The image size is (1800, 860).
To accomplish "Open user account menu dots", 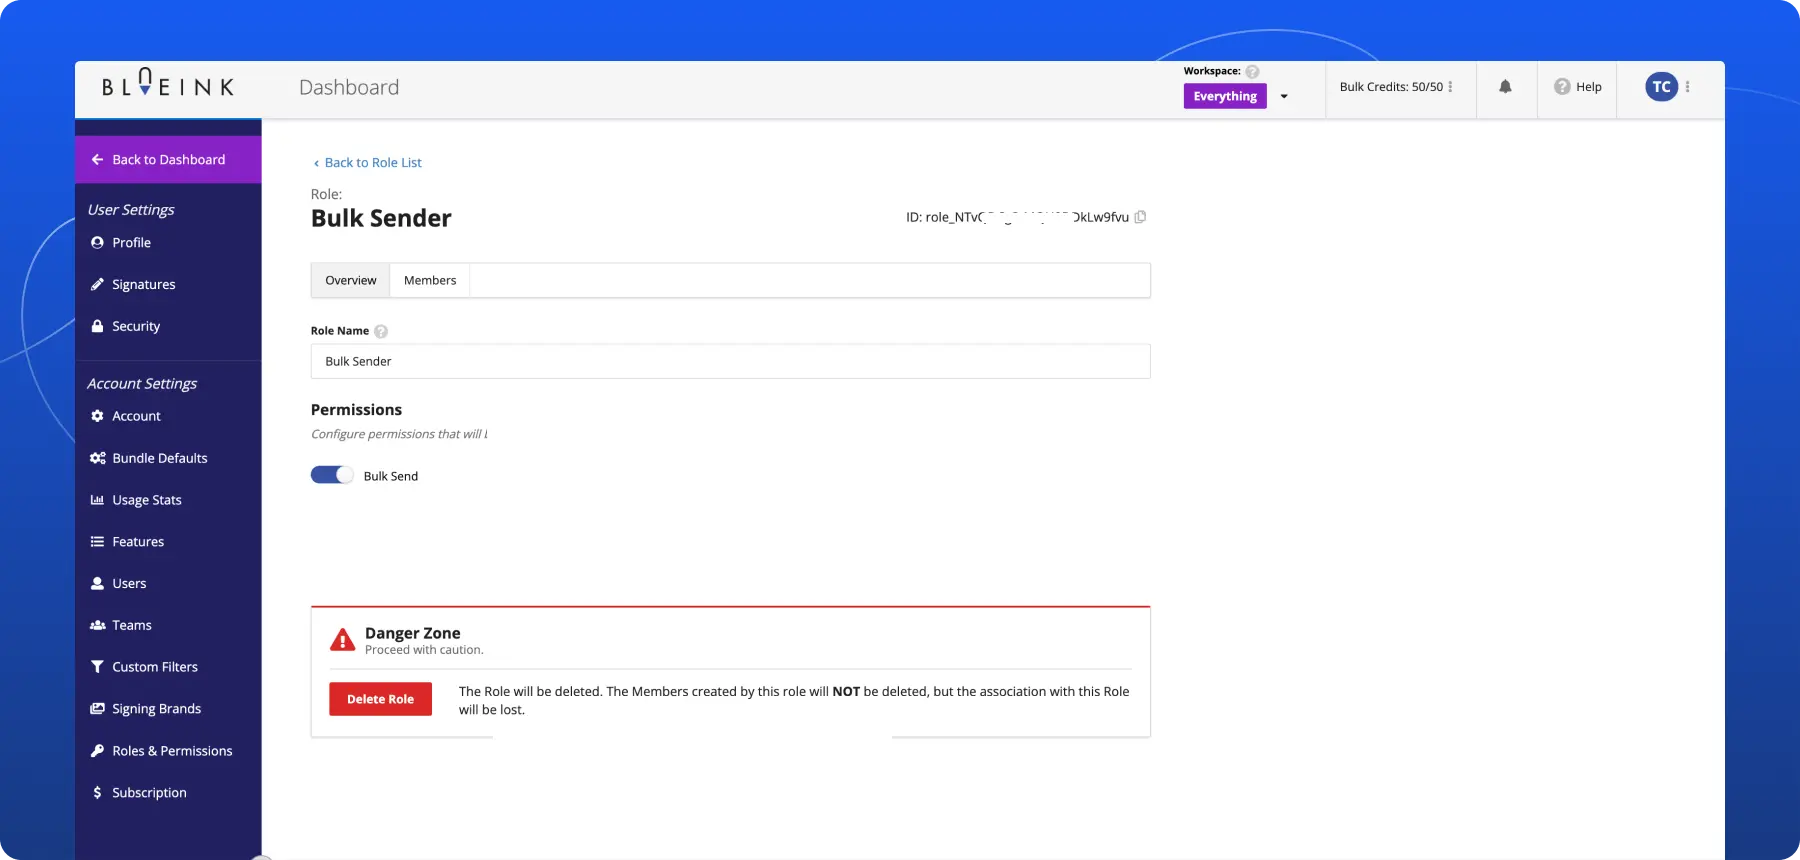I will pyautogui.click(x=1687, y=87).
